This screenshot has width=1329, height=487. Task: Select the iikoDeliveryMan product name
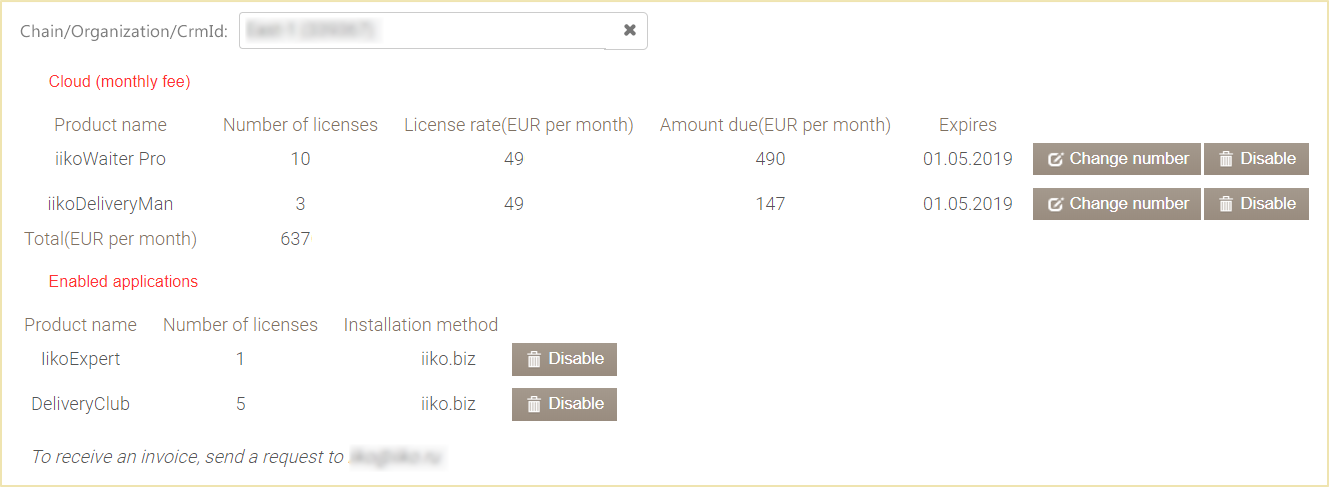click(110, 204)
